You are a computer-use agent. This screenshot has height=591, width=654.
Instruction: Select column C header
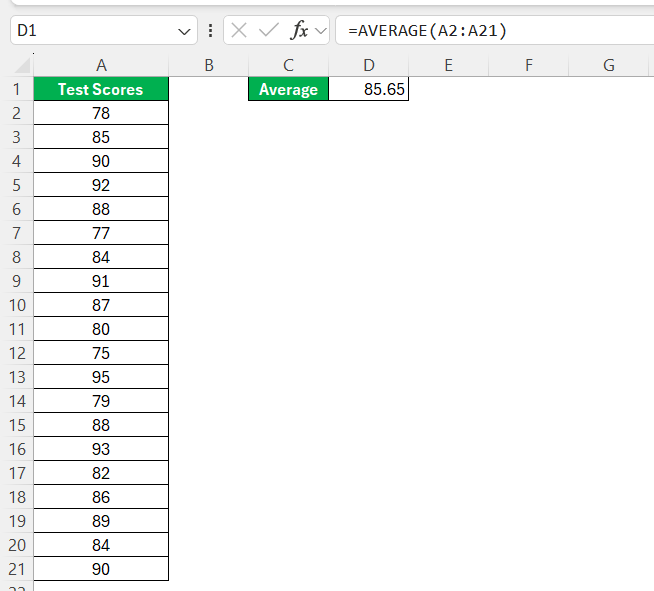[289, 65]
